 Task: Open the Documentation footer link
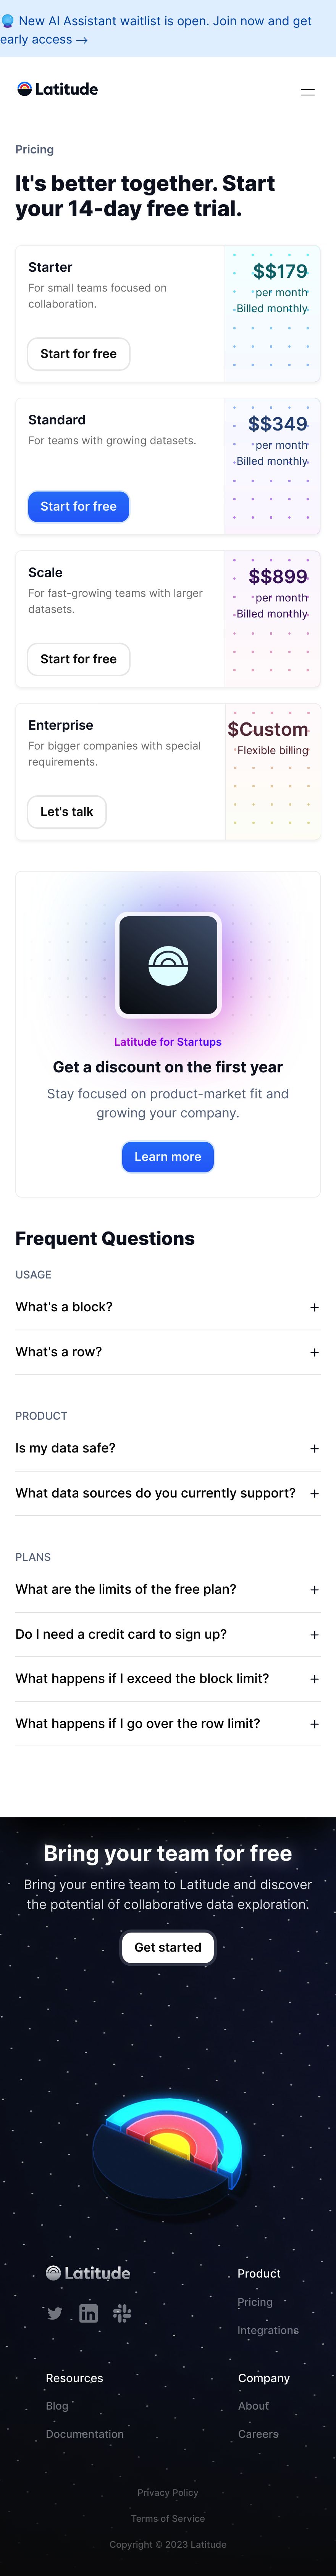85,2434
